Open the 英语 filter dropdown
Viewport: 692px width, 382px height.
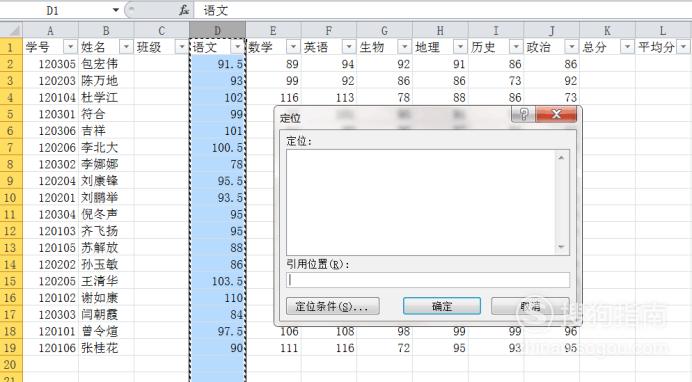[349, 47]
